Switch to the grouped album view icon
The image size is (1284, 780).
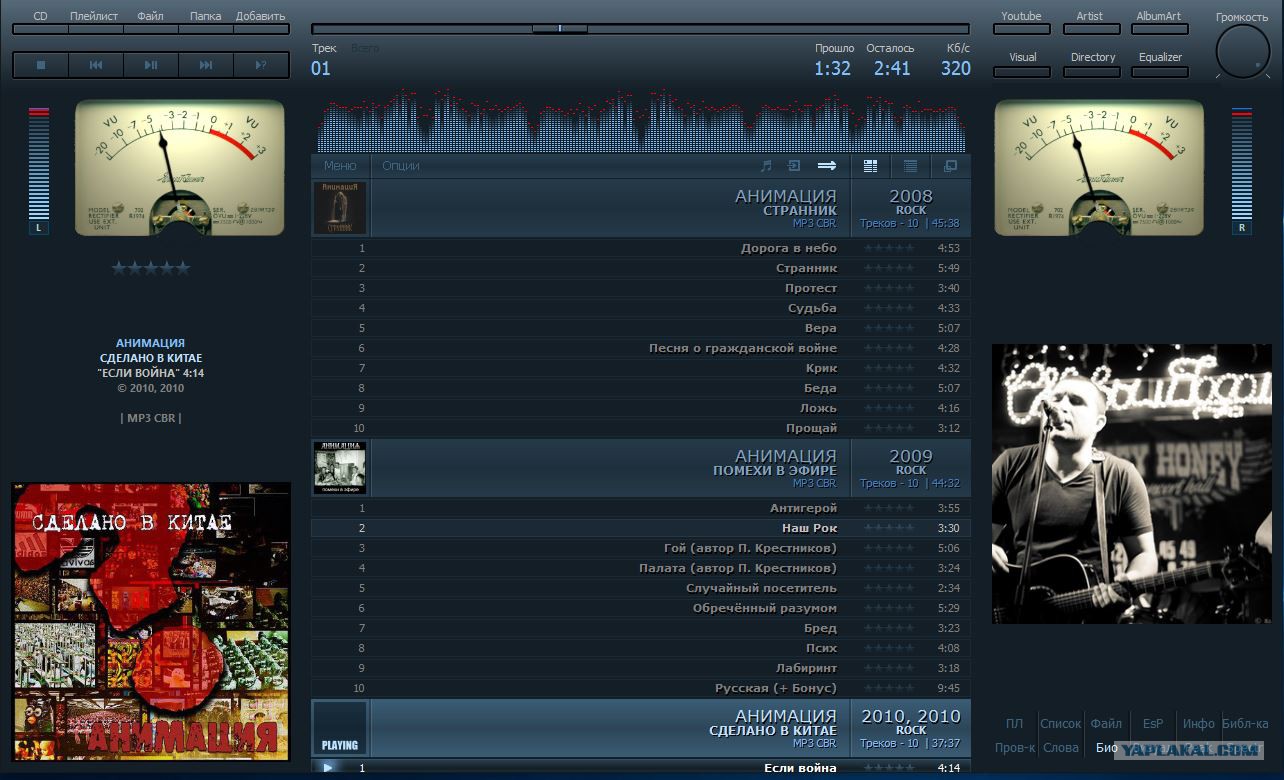tap(870, 166)
